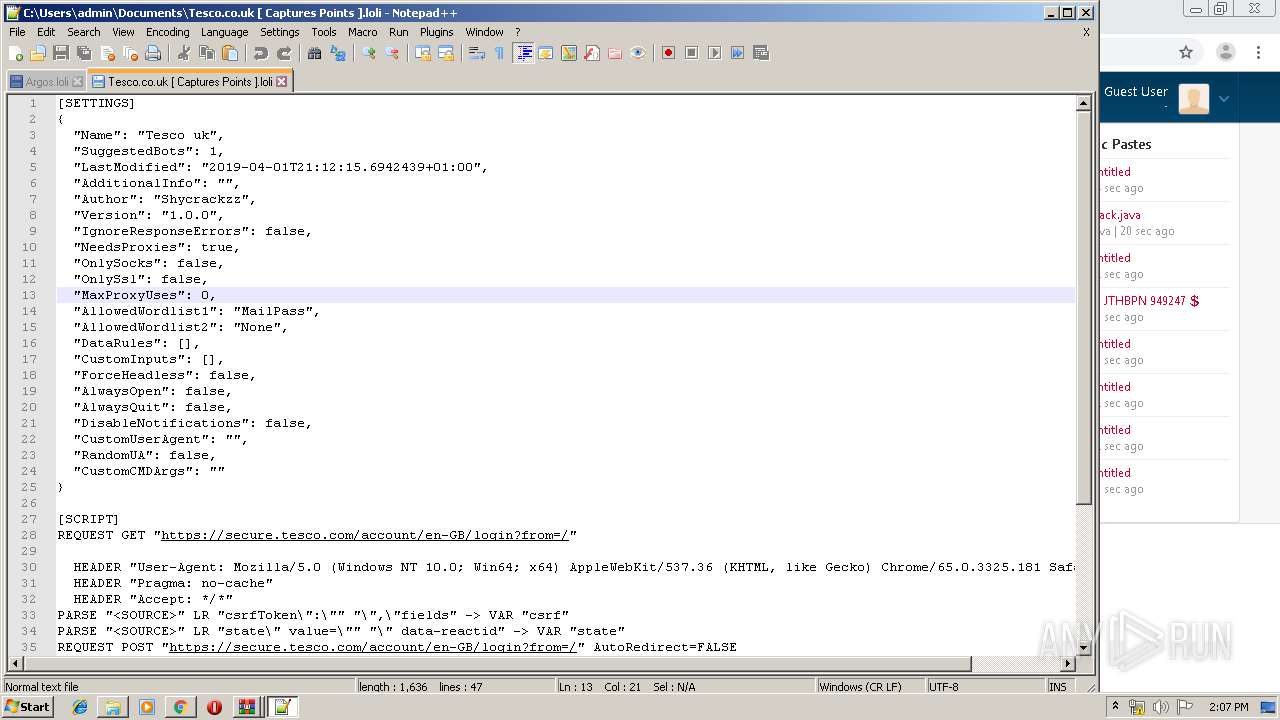Follow the tesco login URL on line 35
This screenshot has width=1280, height=720.
(373, 647)
